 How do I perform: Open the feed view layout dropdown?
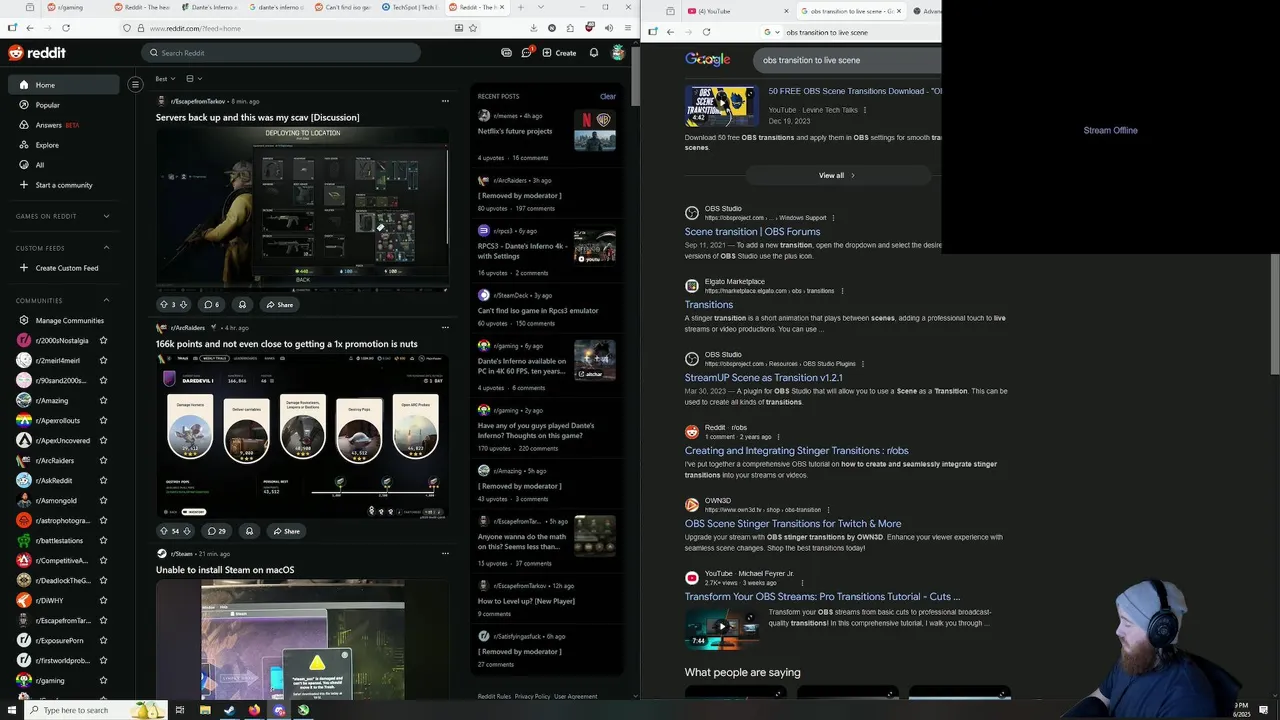click(194, 78)
